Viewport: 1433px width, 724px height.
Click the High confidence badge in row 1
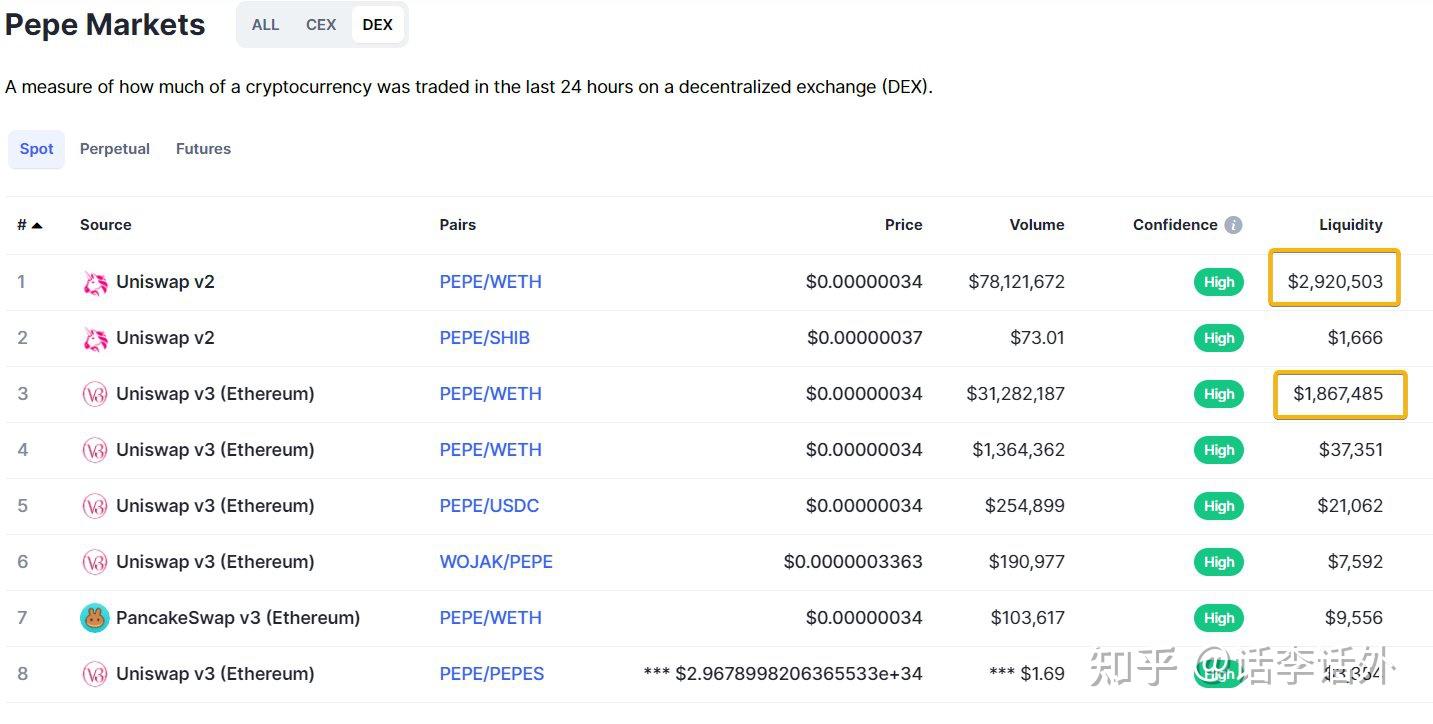[1218, 282]
